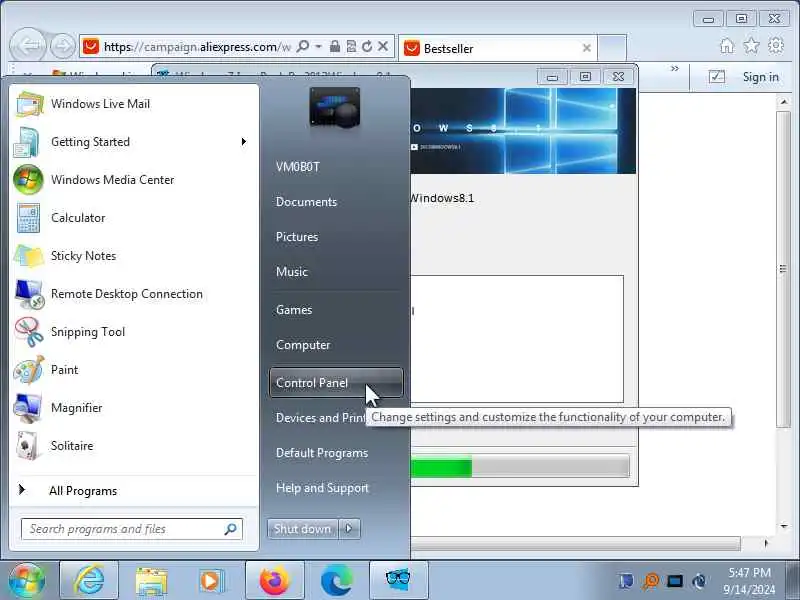Open Music library
This screenshot has width=800, height=600.
(x=291, y=272)
